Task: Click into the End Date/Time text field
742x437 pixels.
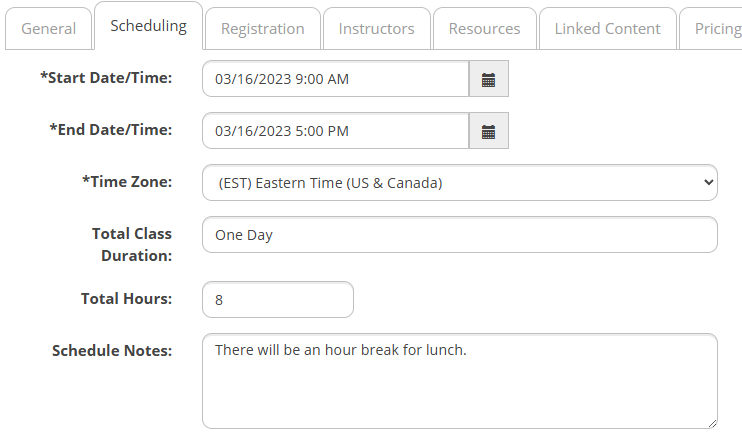Action: pos(336,131)
